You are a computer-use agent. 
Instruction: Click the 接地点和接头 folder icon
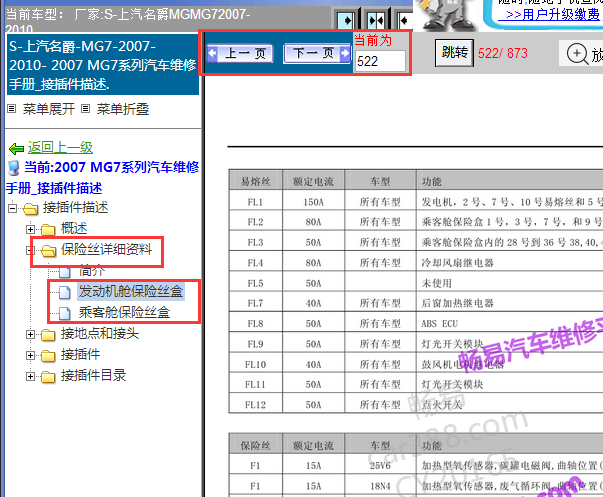[x=48, y=335]
